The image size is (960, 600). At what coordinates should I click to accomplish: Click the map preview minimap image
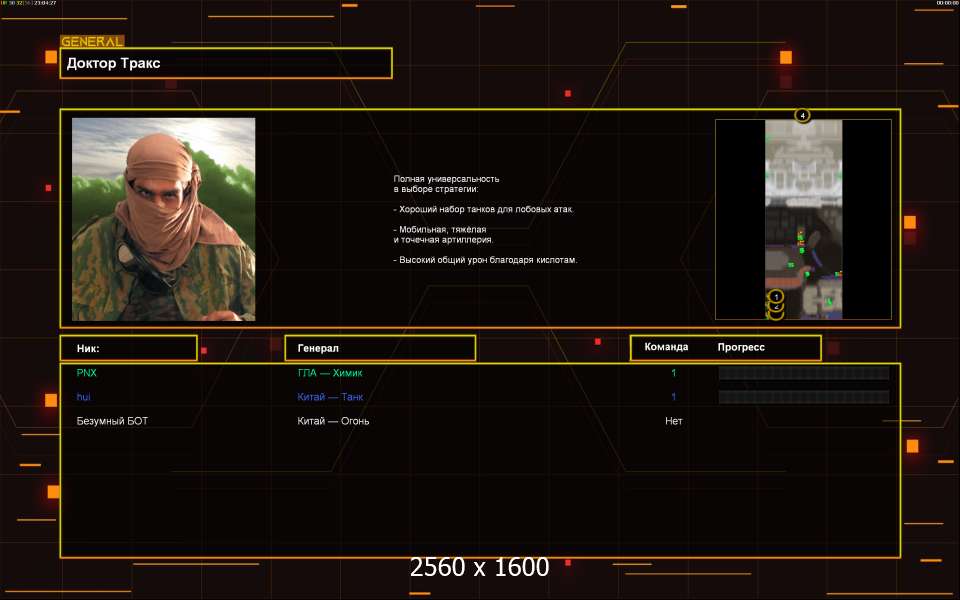pos(803,219)
